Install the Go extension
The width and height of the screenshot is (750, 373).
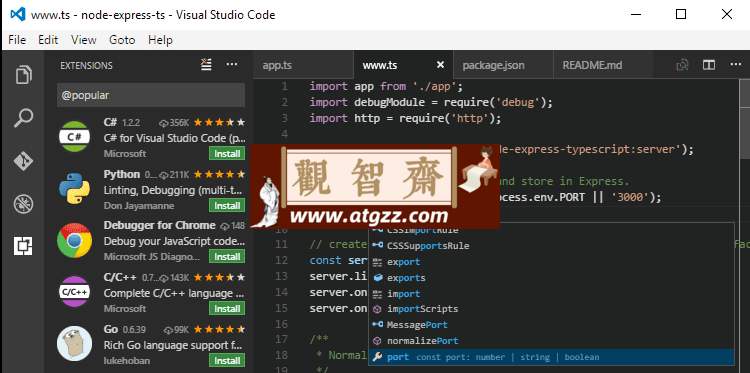tap(227, 360)
